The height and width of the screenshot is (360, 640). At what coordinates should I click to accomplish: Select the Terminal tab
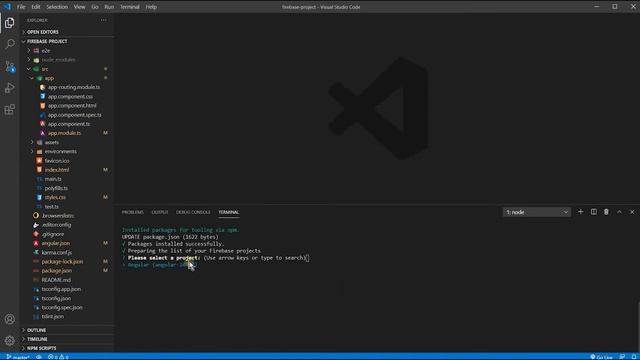coord(229,212)
